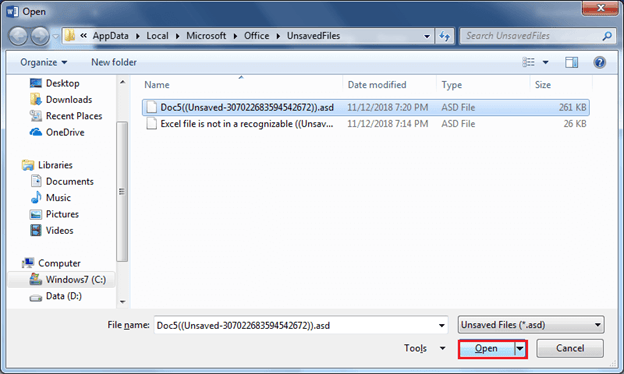Navigate to Local in the breadcrumb

[x=157, y=36]
